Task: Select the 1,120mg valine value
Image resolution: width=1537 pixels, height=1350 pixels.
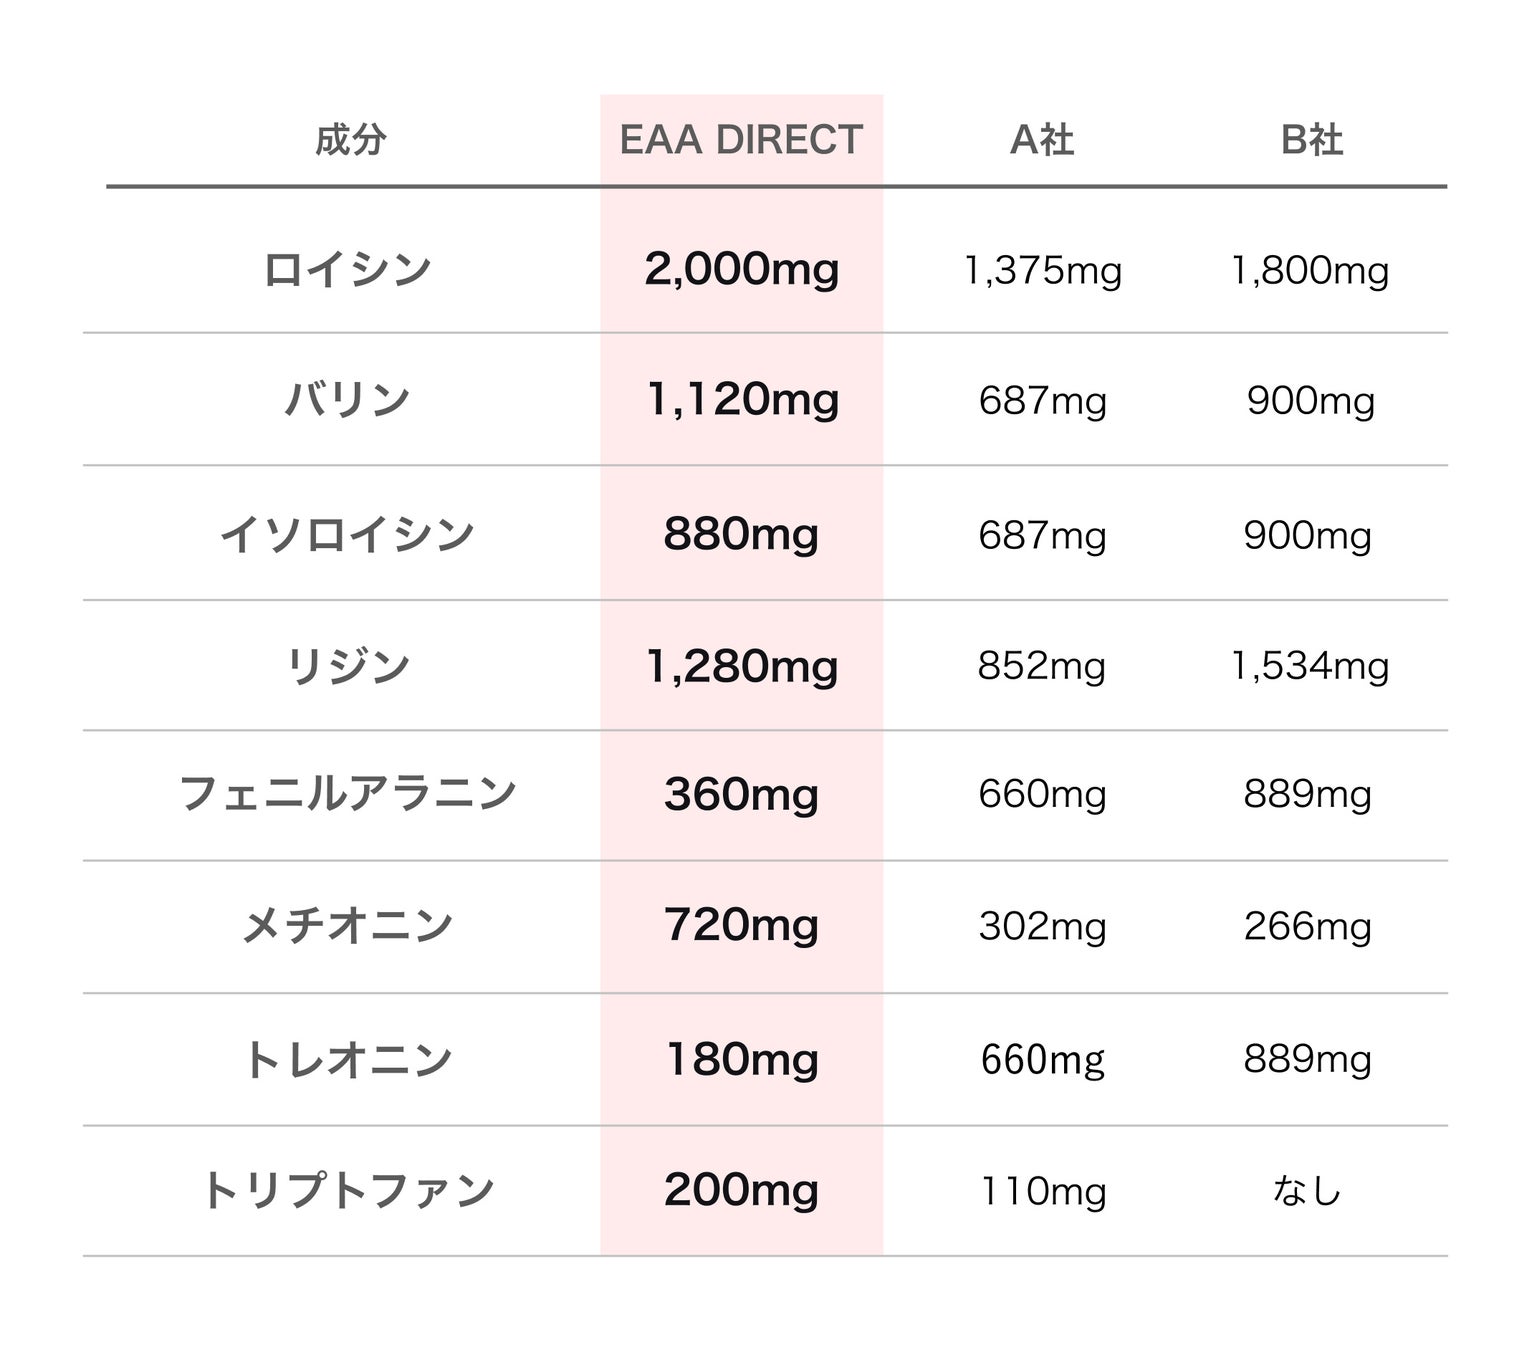Action: point(741,400)
